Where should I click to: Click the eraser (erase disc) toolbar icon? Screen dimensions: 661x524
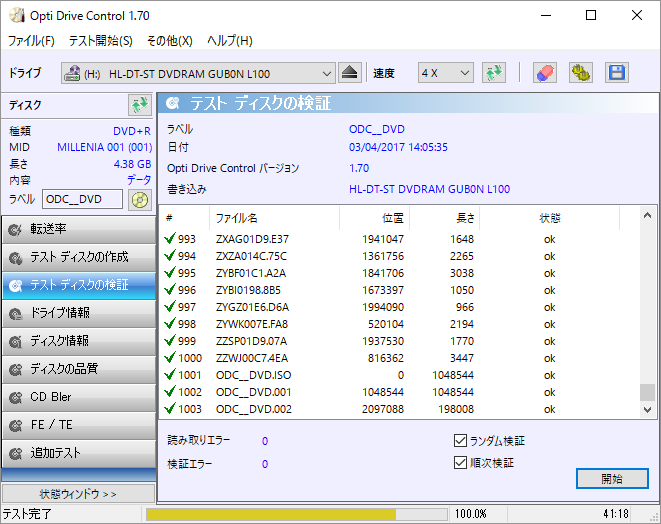[545, 73]
